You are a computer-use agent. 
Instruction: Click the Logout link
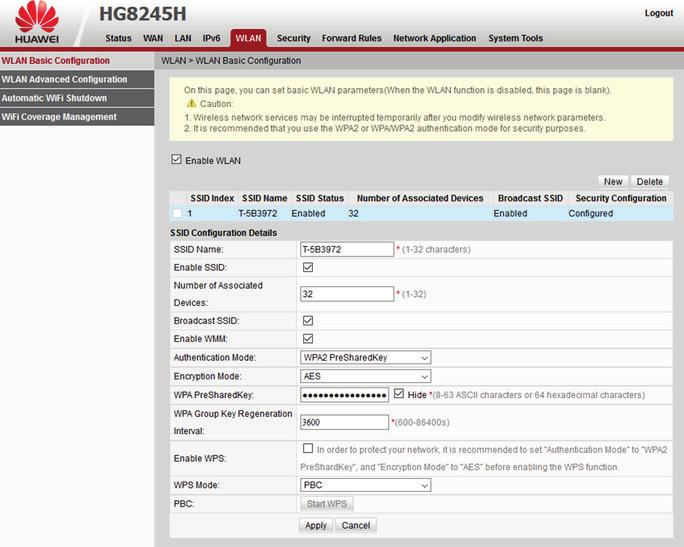pos(659,13)
